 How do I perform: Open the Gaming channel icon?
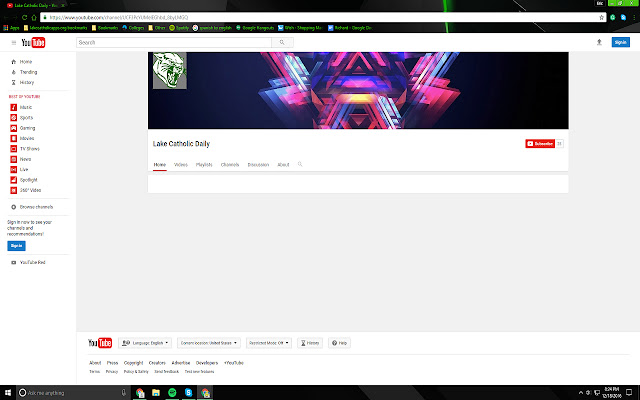tap(13, 128)
